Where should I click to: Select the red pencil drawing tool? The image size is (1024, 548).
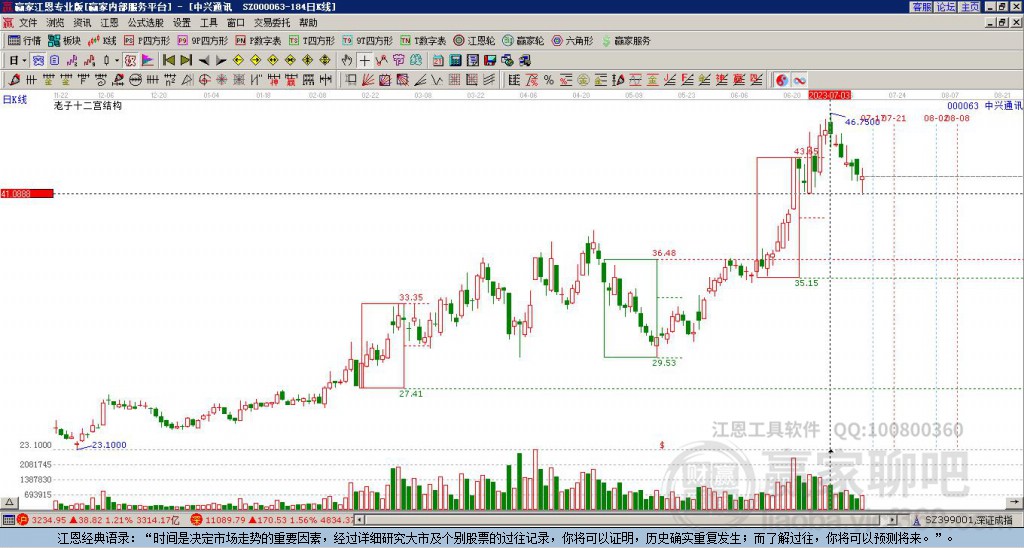click(14, 80)
